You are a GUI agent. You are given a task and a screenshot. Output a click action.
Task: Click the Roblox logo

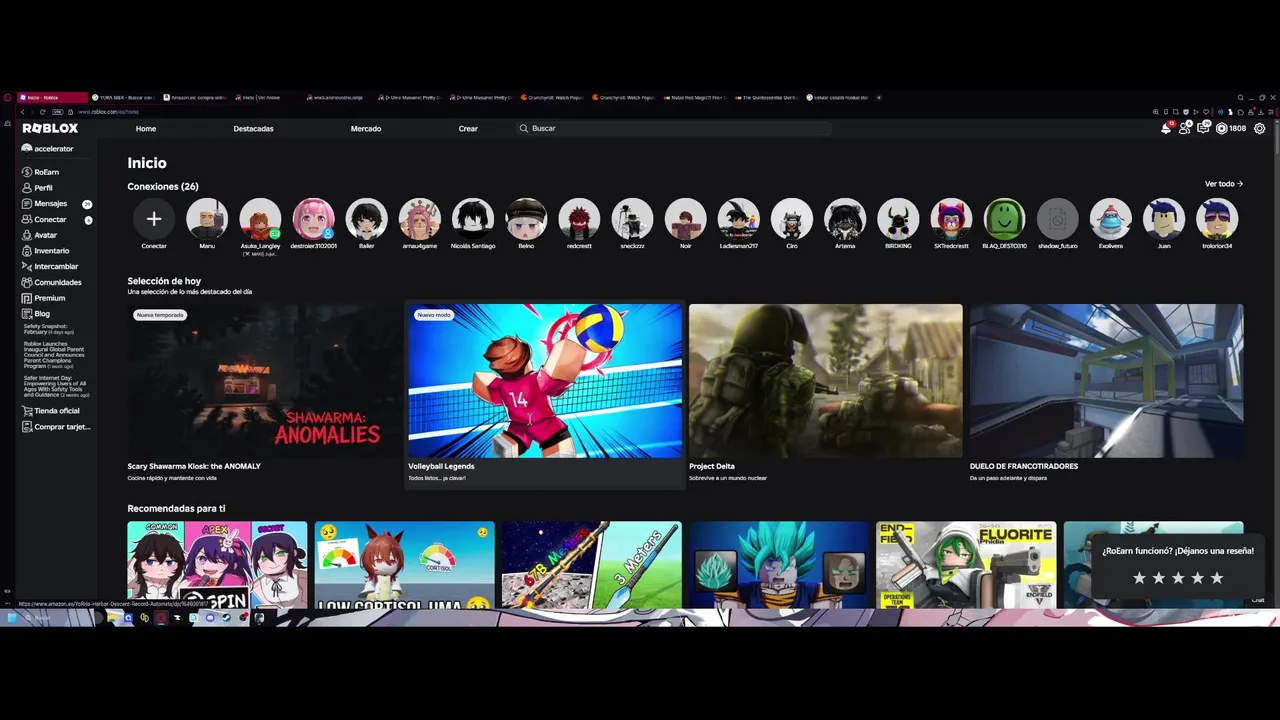pyautogui.click(x=50, y=128)
